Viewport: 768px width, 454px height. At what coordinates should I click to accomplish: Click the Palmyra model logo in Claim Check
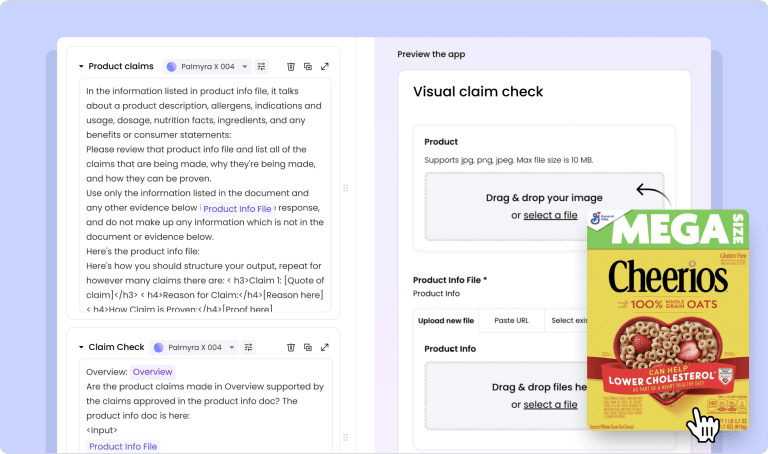click(x=159, y=347)
